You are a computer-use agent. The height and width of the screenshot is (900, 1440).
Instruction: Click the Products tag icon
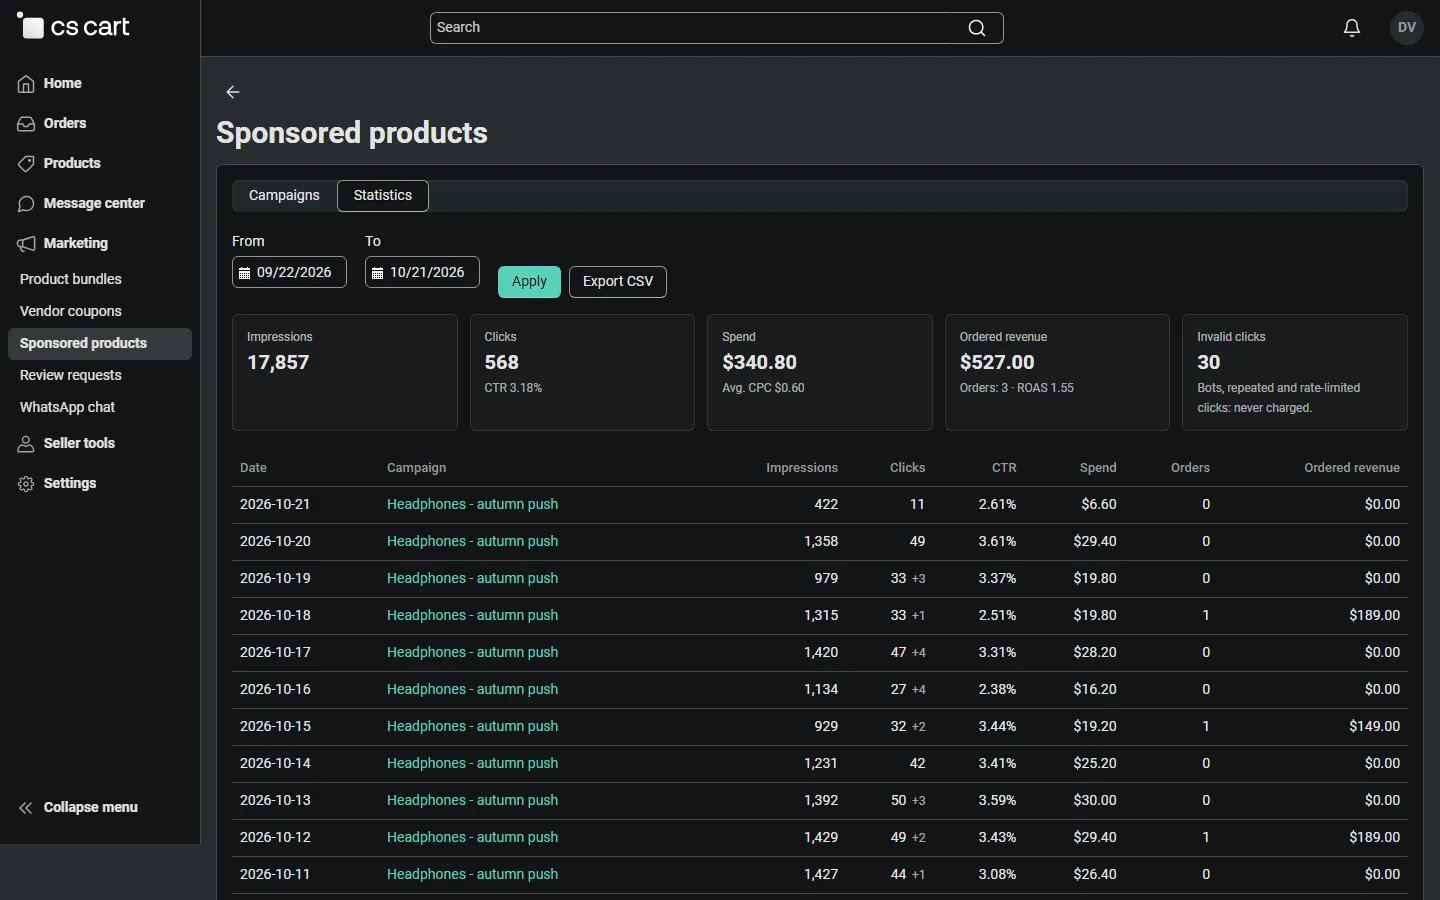[26, 164]
